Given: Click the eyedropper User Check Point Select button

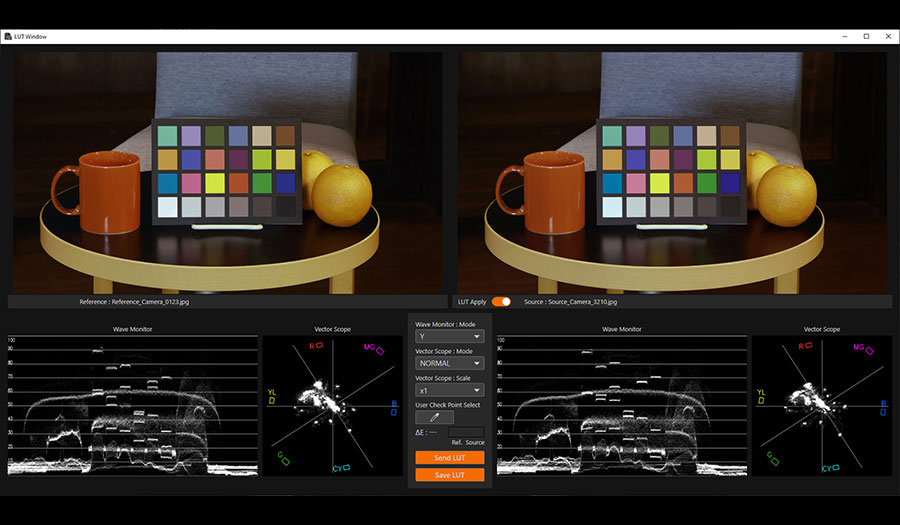Looking at the screenshot, I should coord(434,417).
